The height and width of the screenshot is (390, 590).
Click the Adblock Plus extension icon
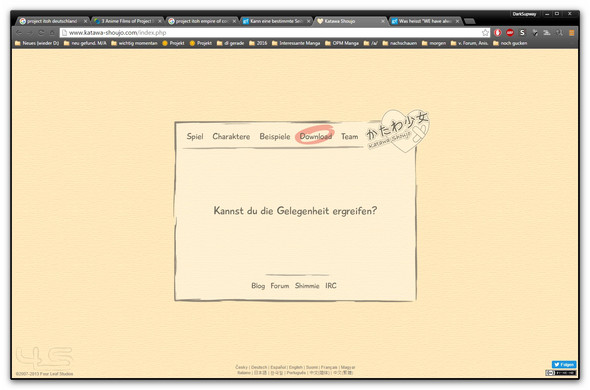click(x=510, y=33)
